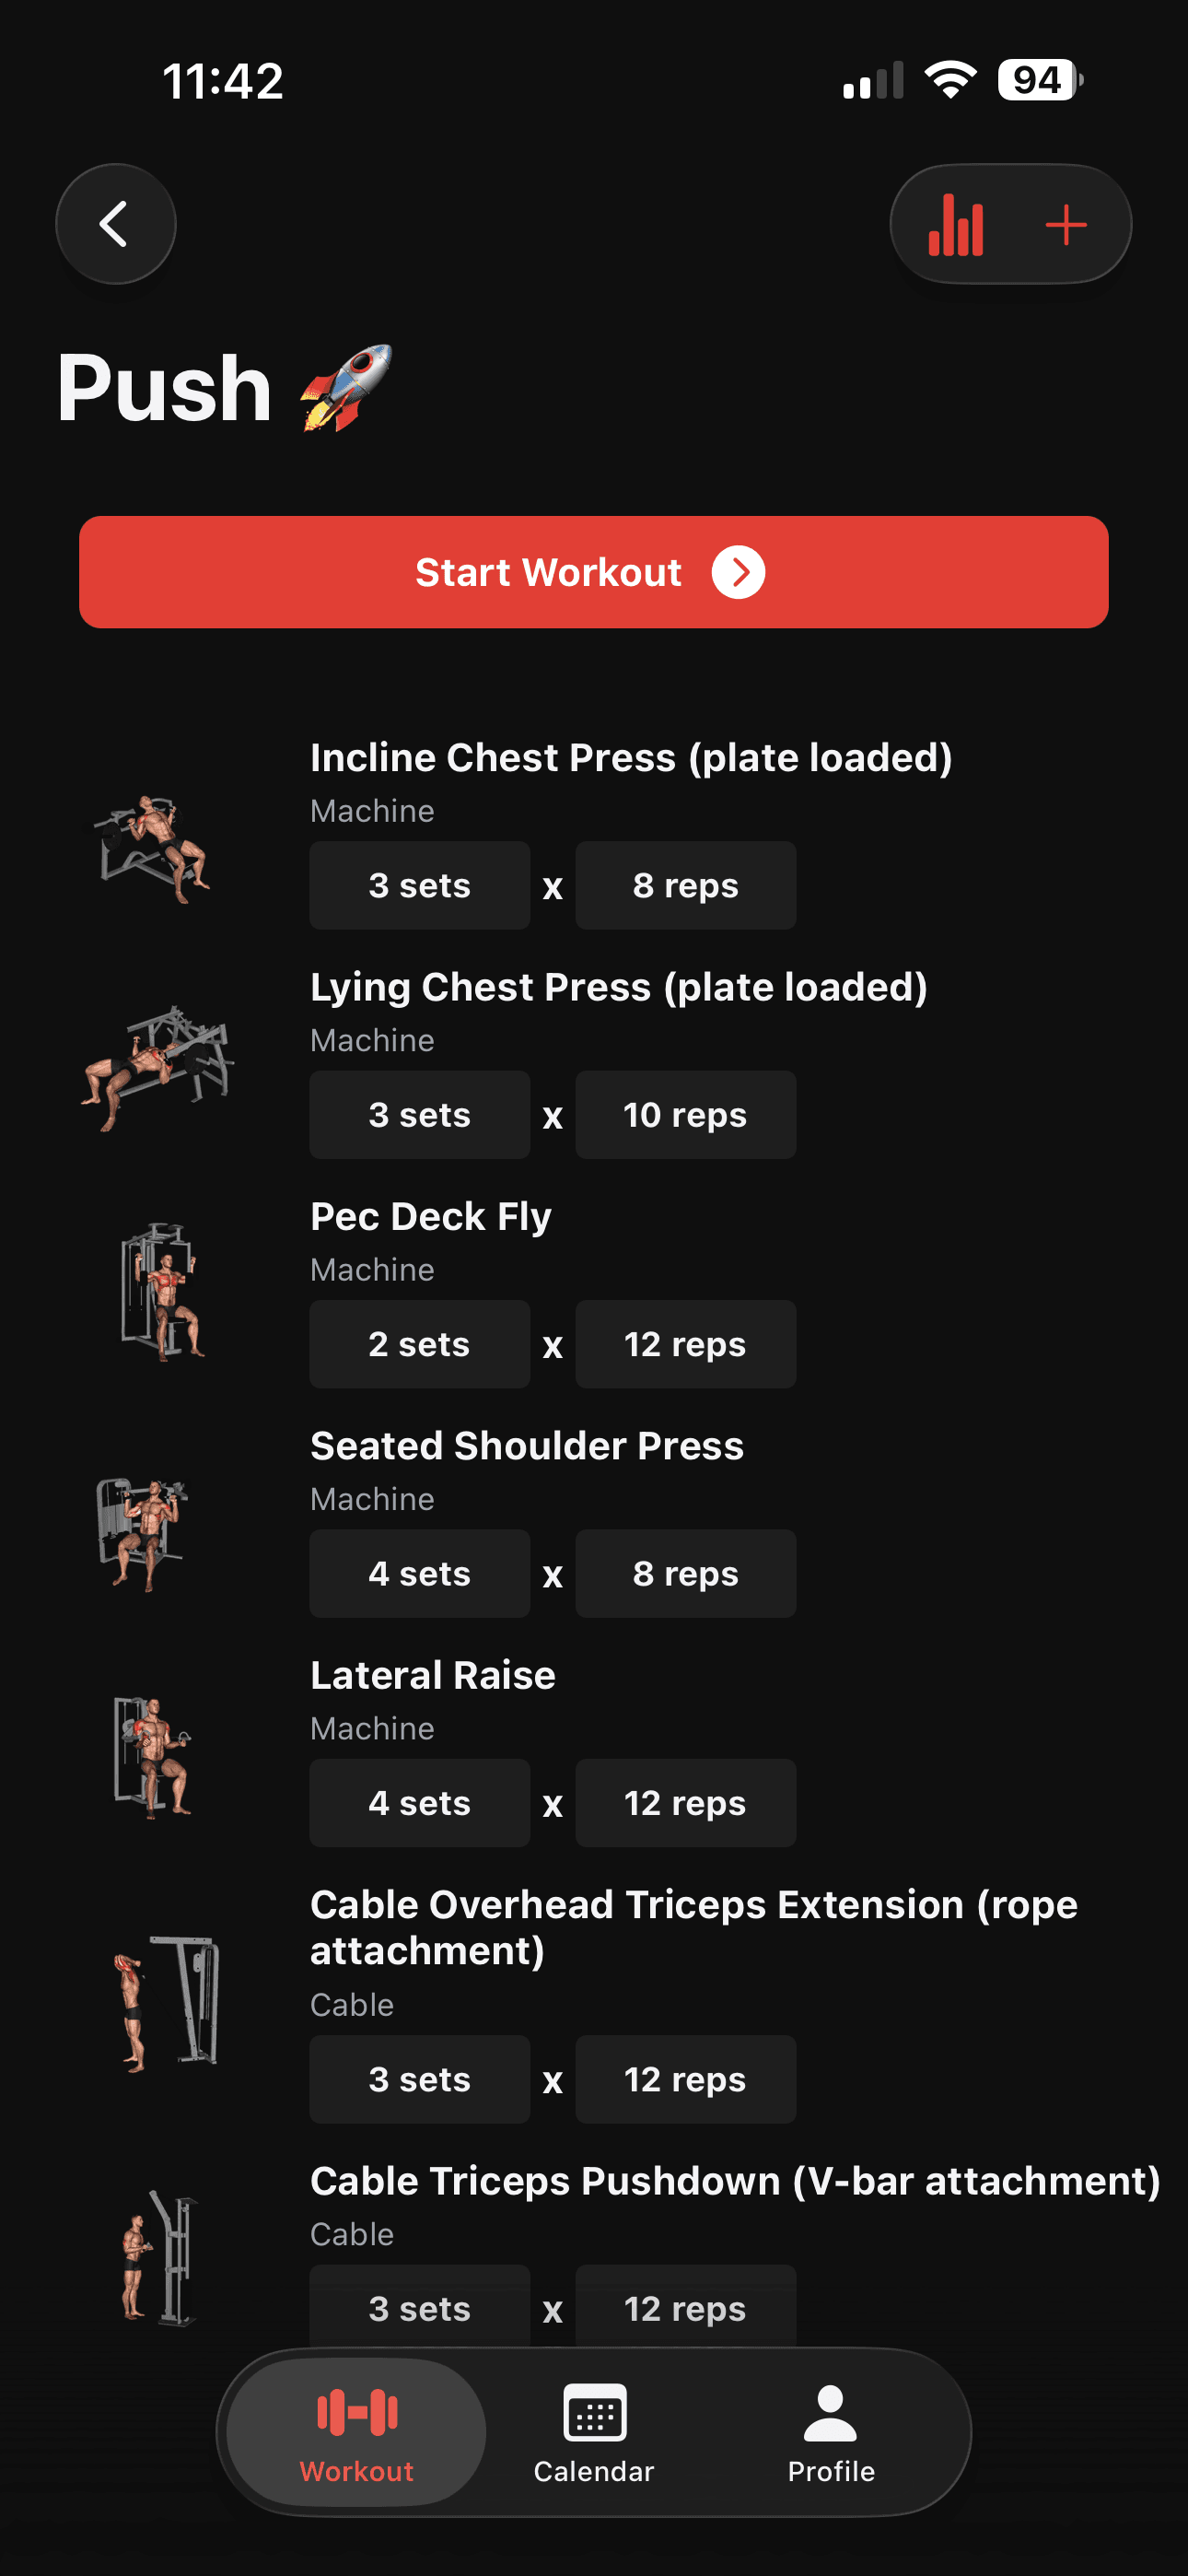Viewport: 1188px width, 2576px height.
Task: Adjust reps for Lateral Raise
Action: 685,1803
